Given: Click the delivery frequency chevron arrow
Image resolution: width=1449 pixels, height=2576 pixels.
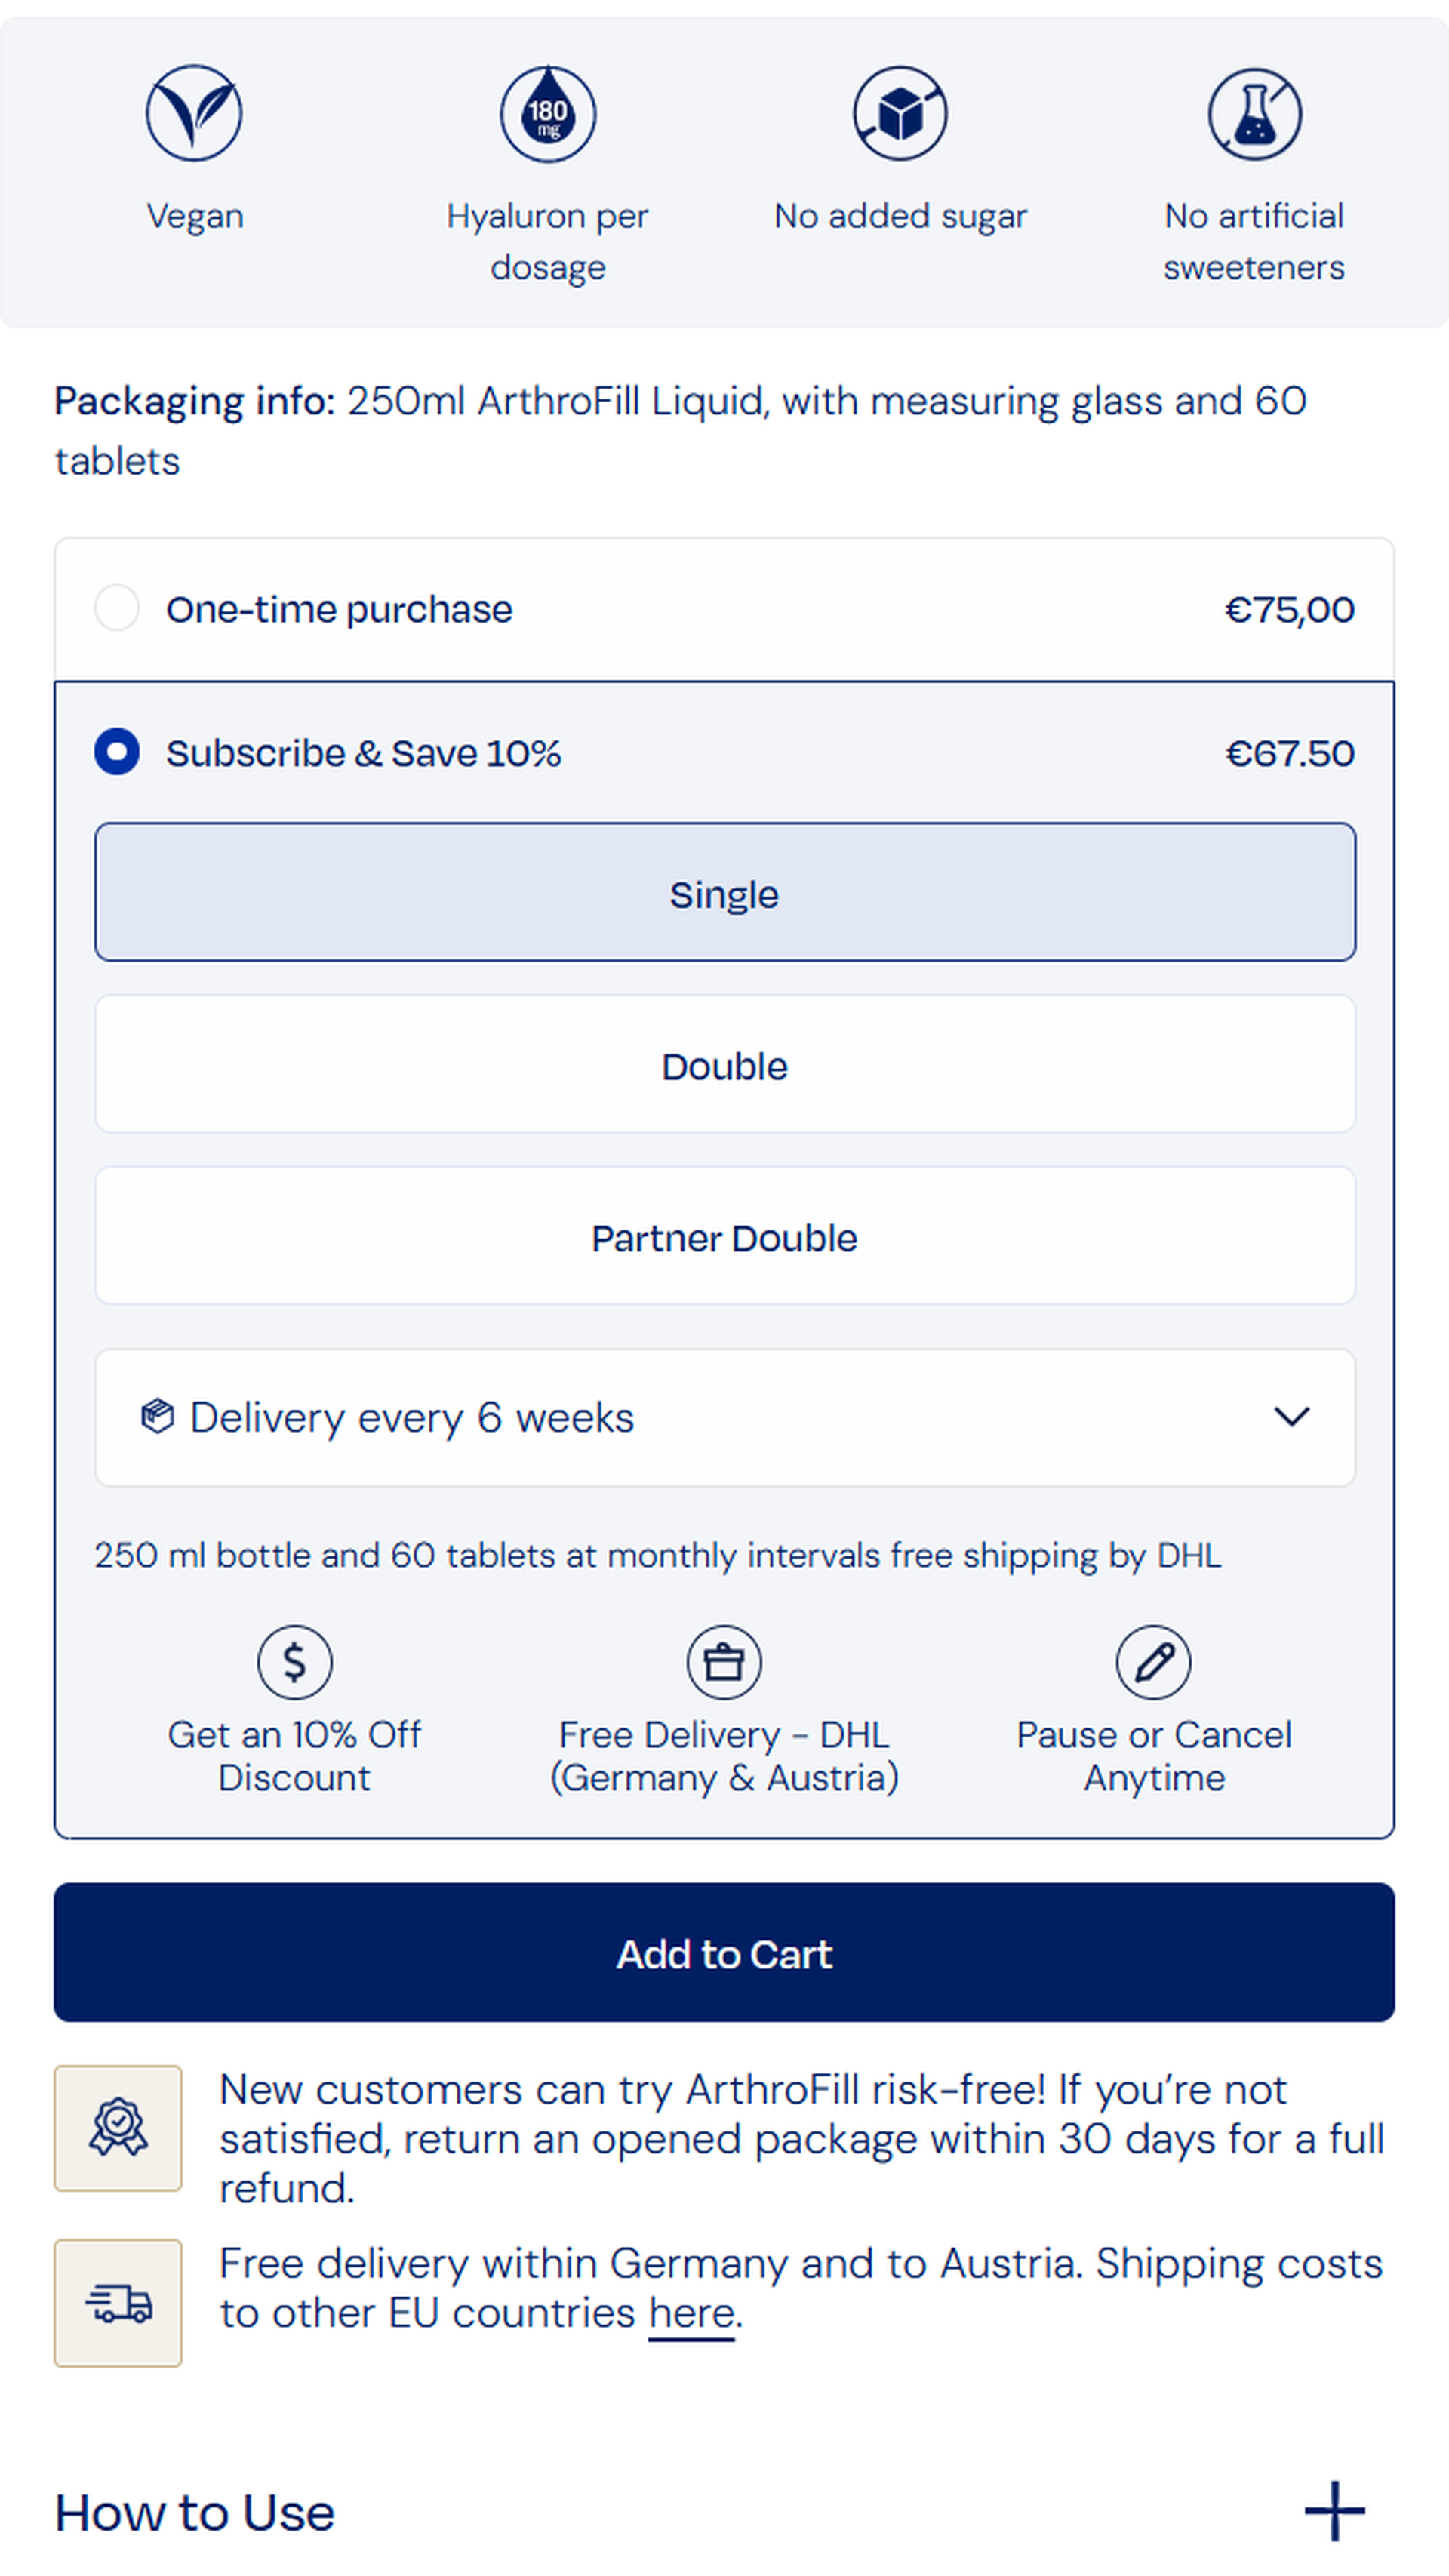Looking at the screenshot, I should pyautogui.click(x=1292, y=1417).
